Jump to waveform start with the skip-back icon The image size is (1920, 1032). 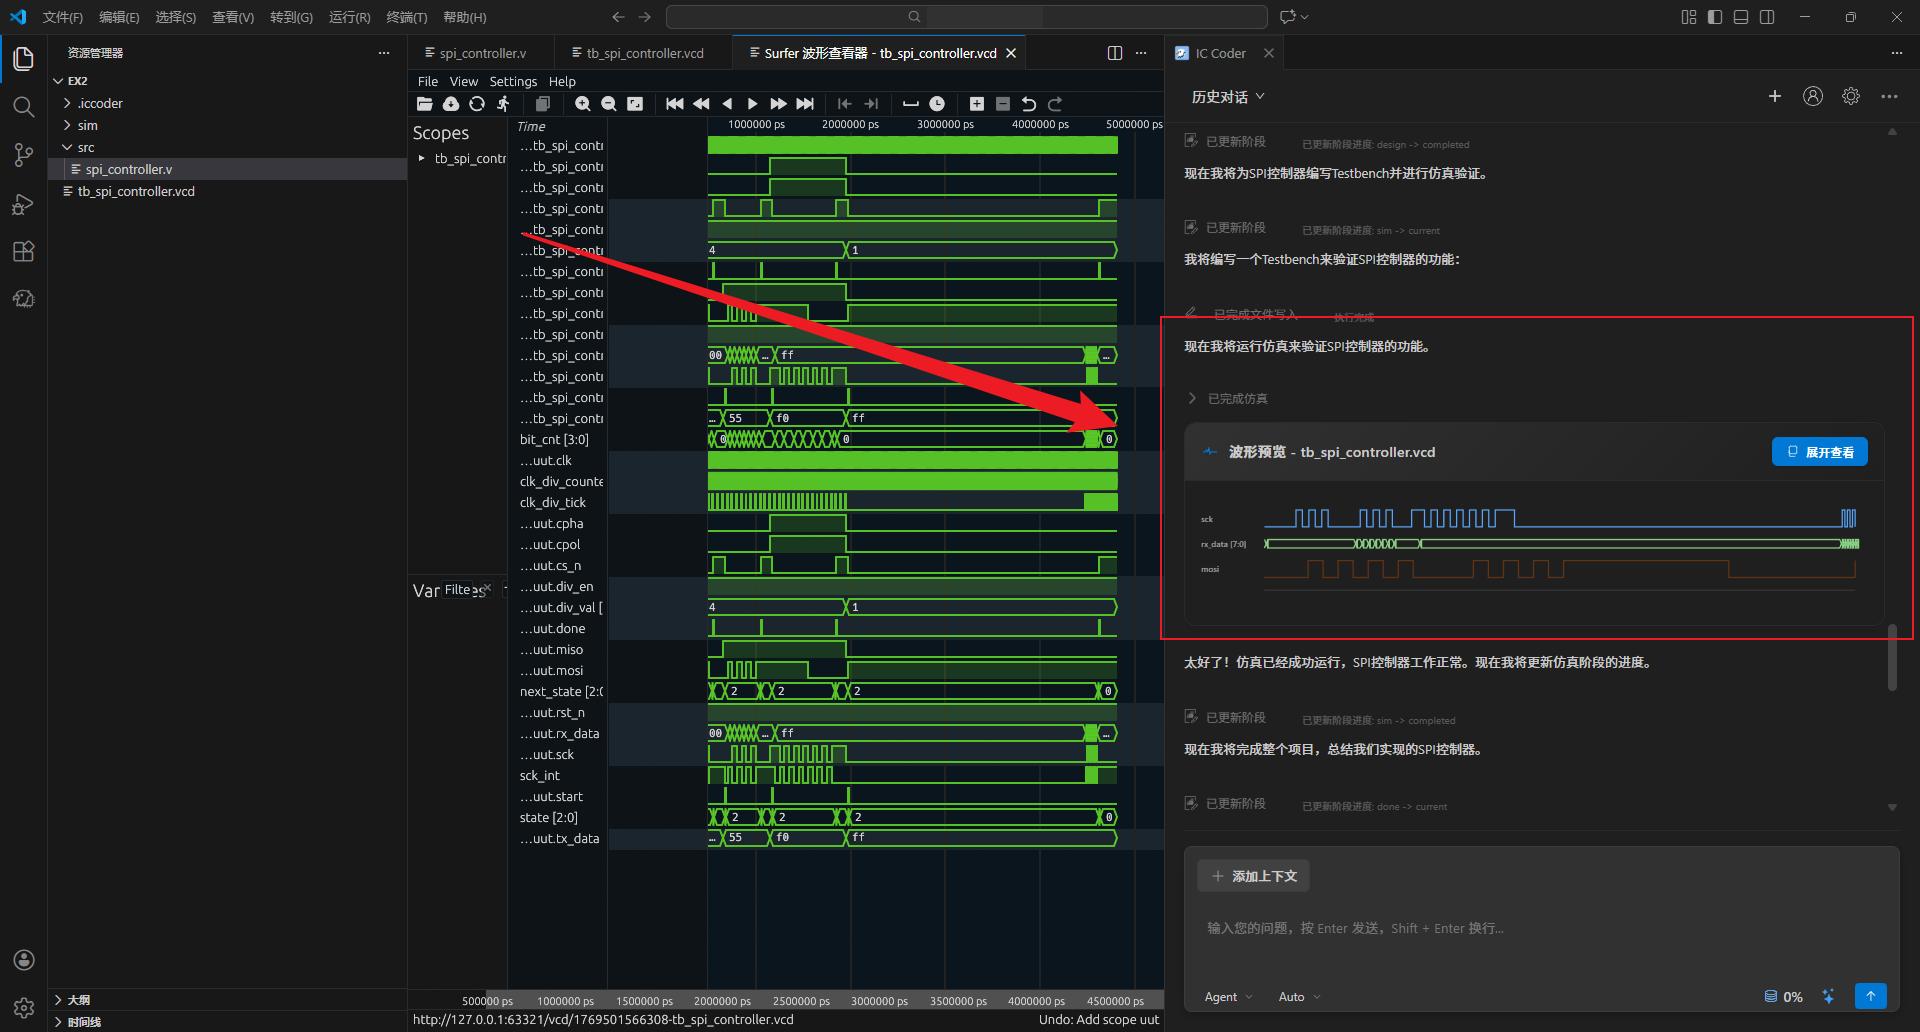675,104
